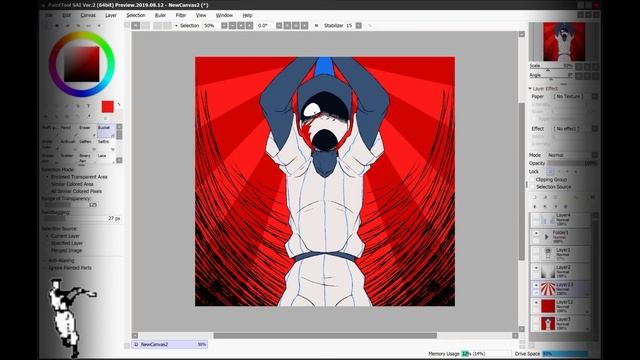Click the Paper texture options button

point(595,96)
